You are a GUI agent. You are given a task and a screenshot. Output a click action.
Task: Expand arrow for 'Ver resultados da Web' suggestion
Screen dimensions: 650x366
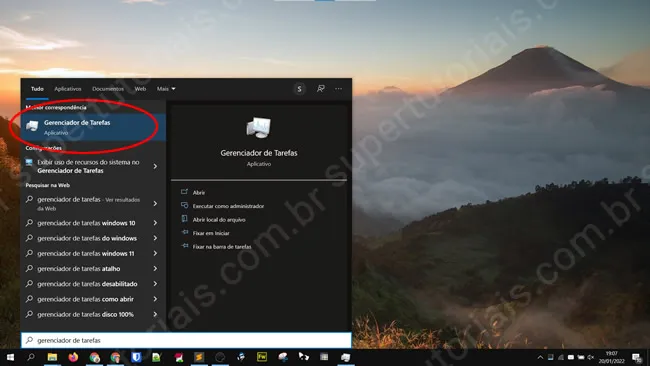click(x=155, y=204)
